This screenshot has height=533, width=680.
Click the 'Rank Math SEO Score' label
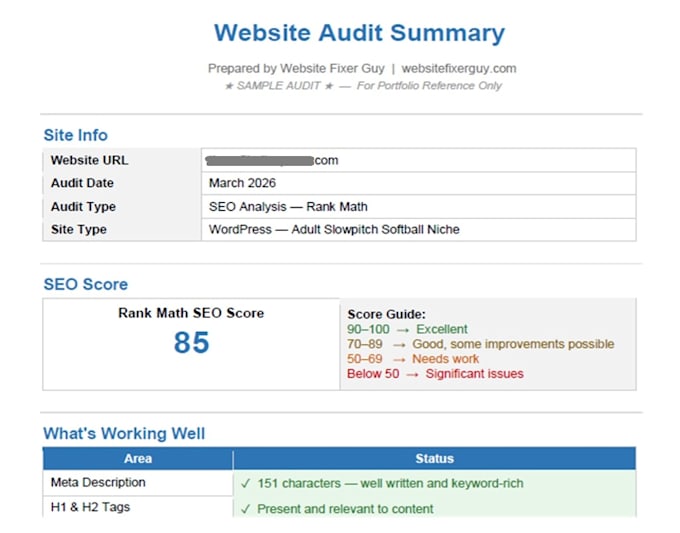point(191,313)
